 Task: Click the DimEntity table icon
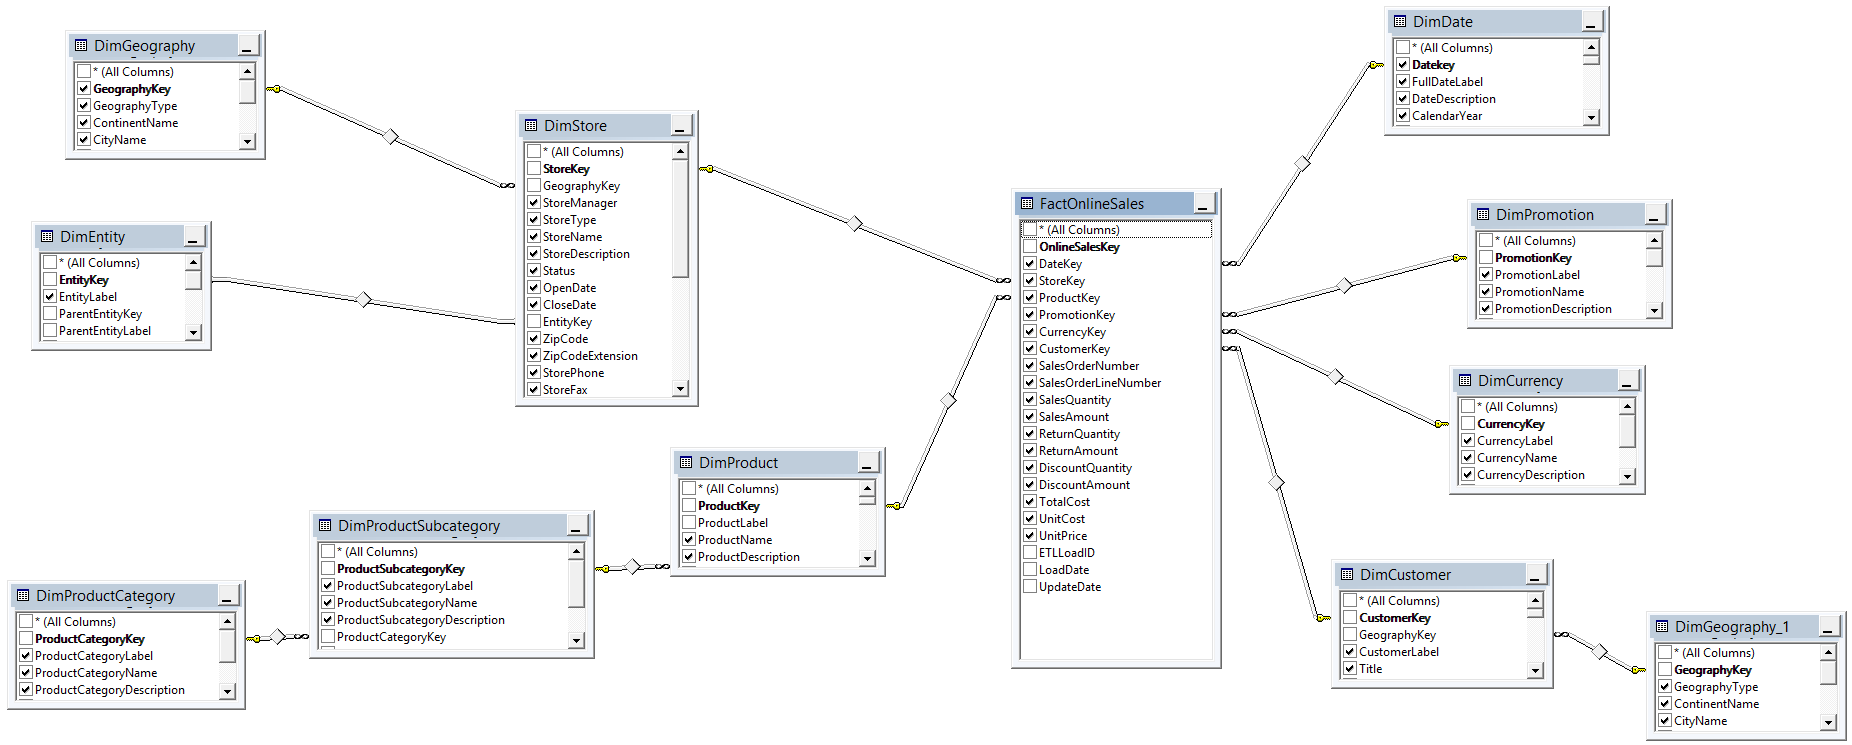pos(47,236)
